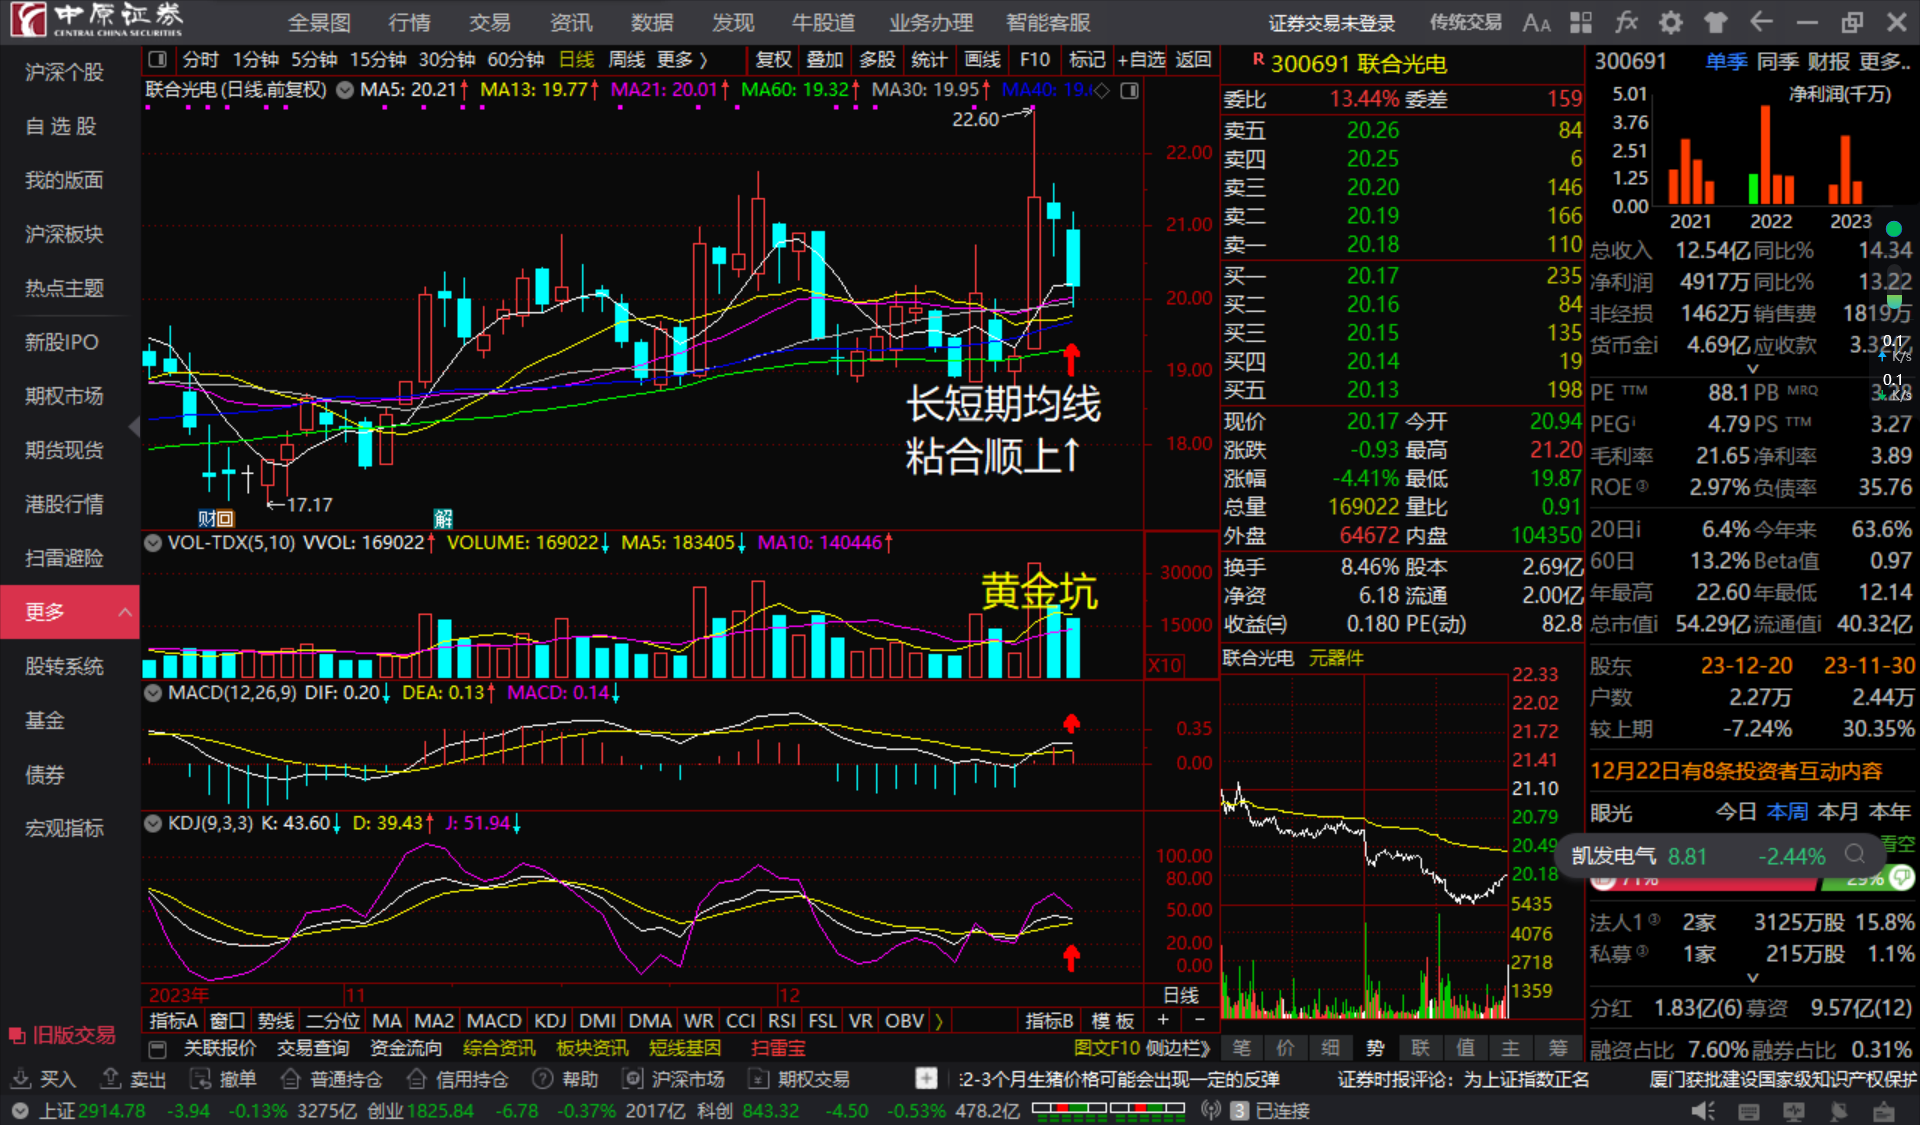Open the skin (T-shirt) theme icon
Viewport: 1920px width, 1125px height.
[x=1716, y=22]
